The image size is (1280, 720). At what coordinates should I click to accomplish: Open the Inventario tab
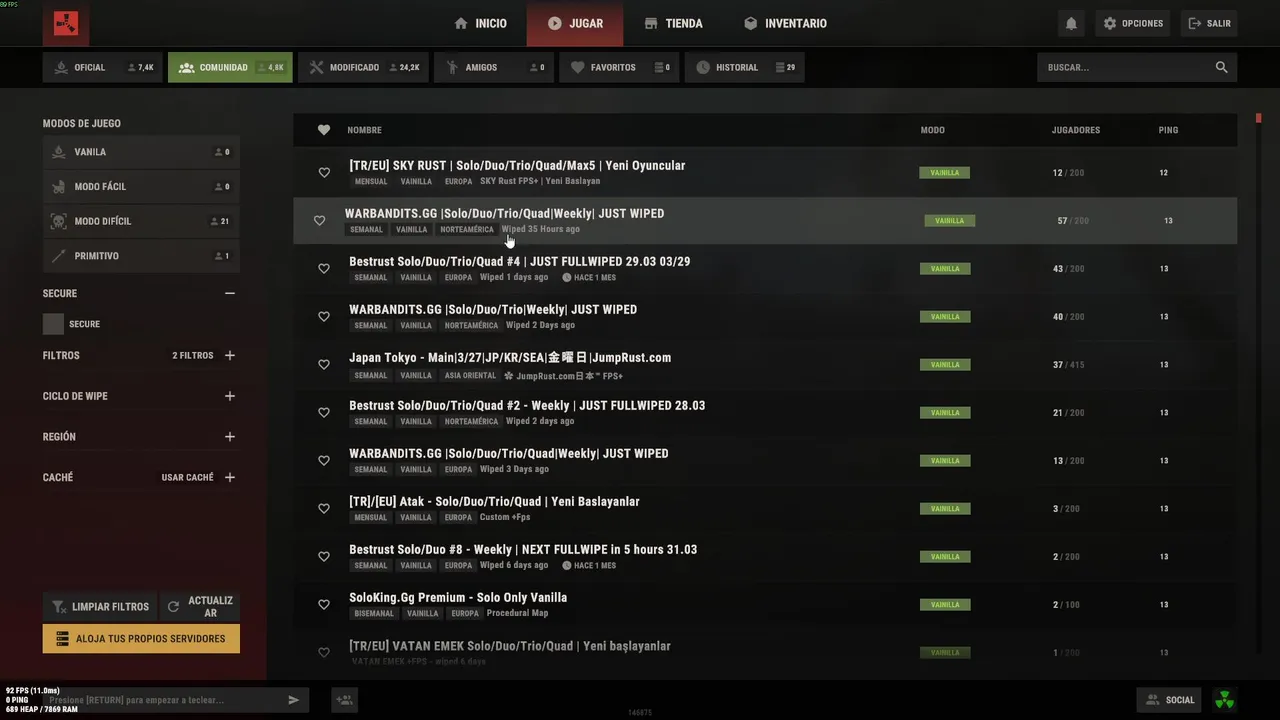pyautogui.click(x=785, y=23)
